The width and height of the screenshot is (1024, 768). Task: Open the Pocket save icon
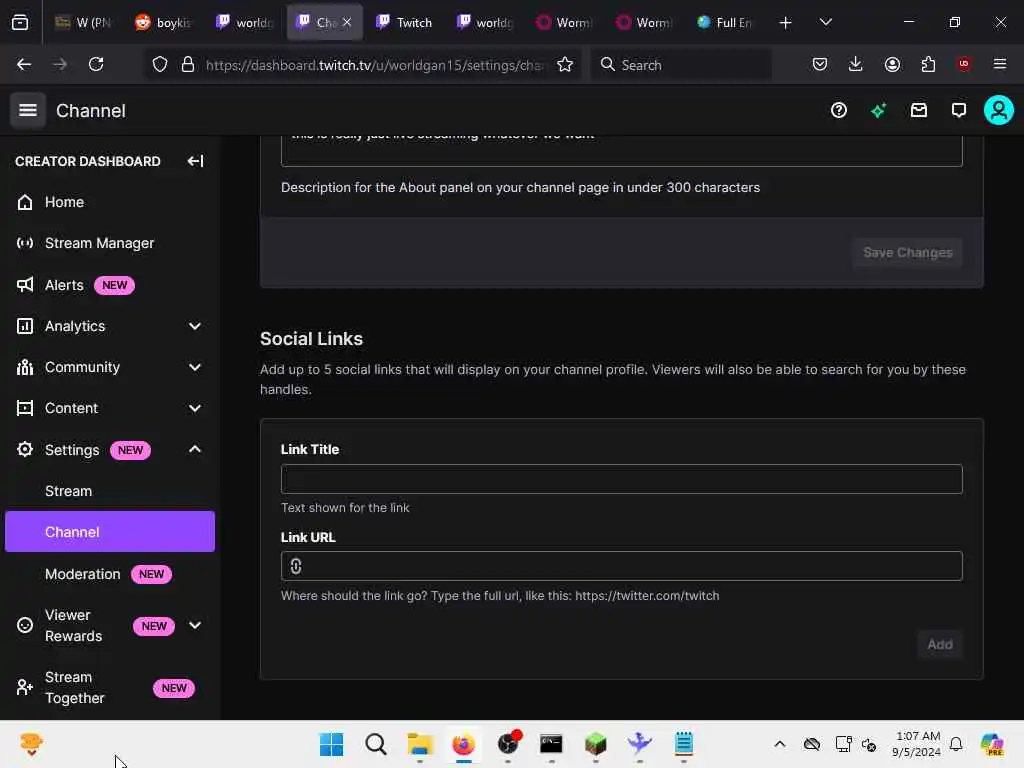tap(820, 64)
